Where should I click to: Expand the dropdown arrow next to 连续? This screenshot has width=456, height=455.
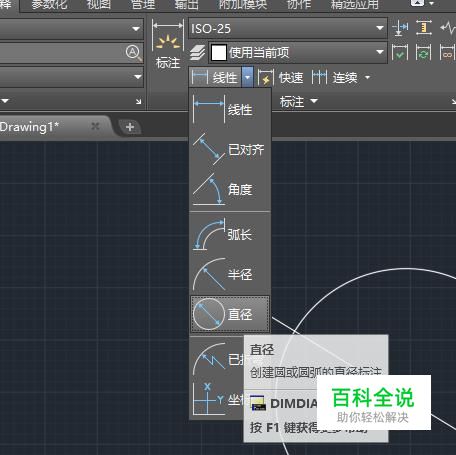click(367, 78)
